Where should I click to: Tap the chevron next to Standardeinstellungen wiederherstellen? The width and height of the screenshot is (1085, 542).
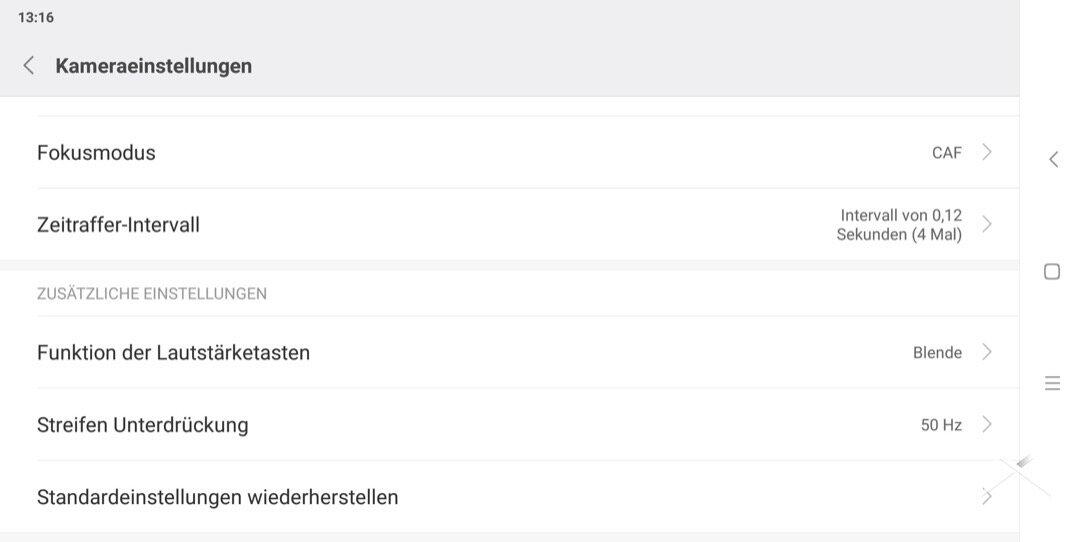click(x=987, y=497)
